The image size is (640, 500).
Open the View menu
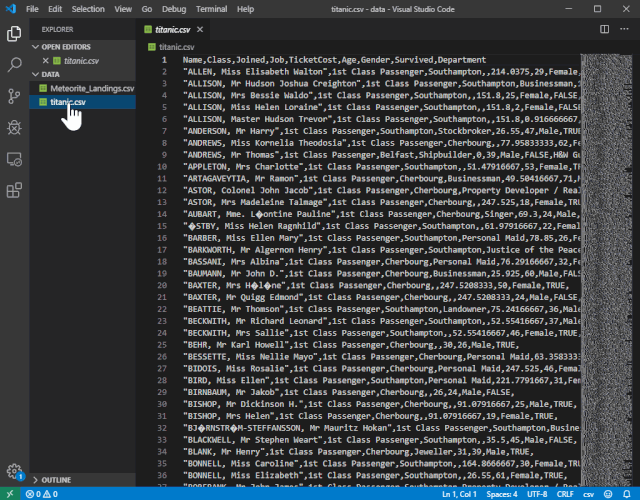tap(123, 9)
